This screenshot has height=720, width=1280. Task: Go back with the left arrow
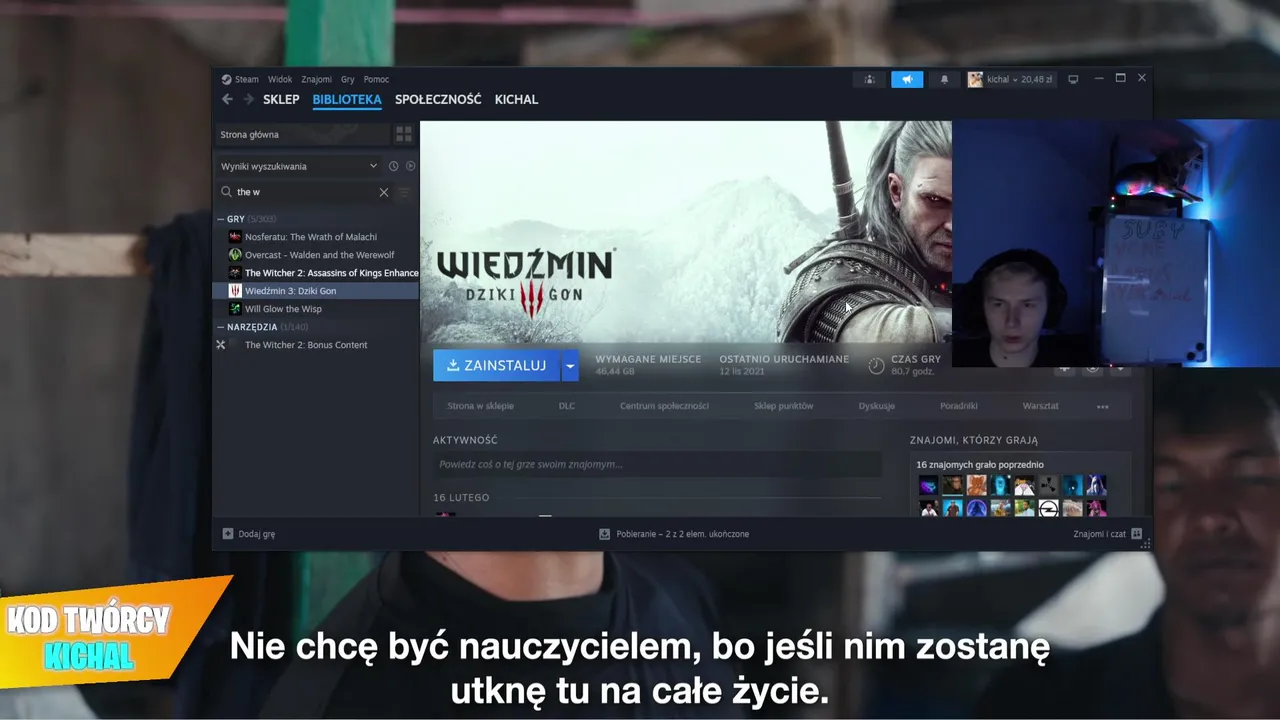coord(227,99)
